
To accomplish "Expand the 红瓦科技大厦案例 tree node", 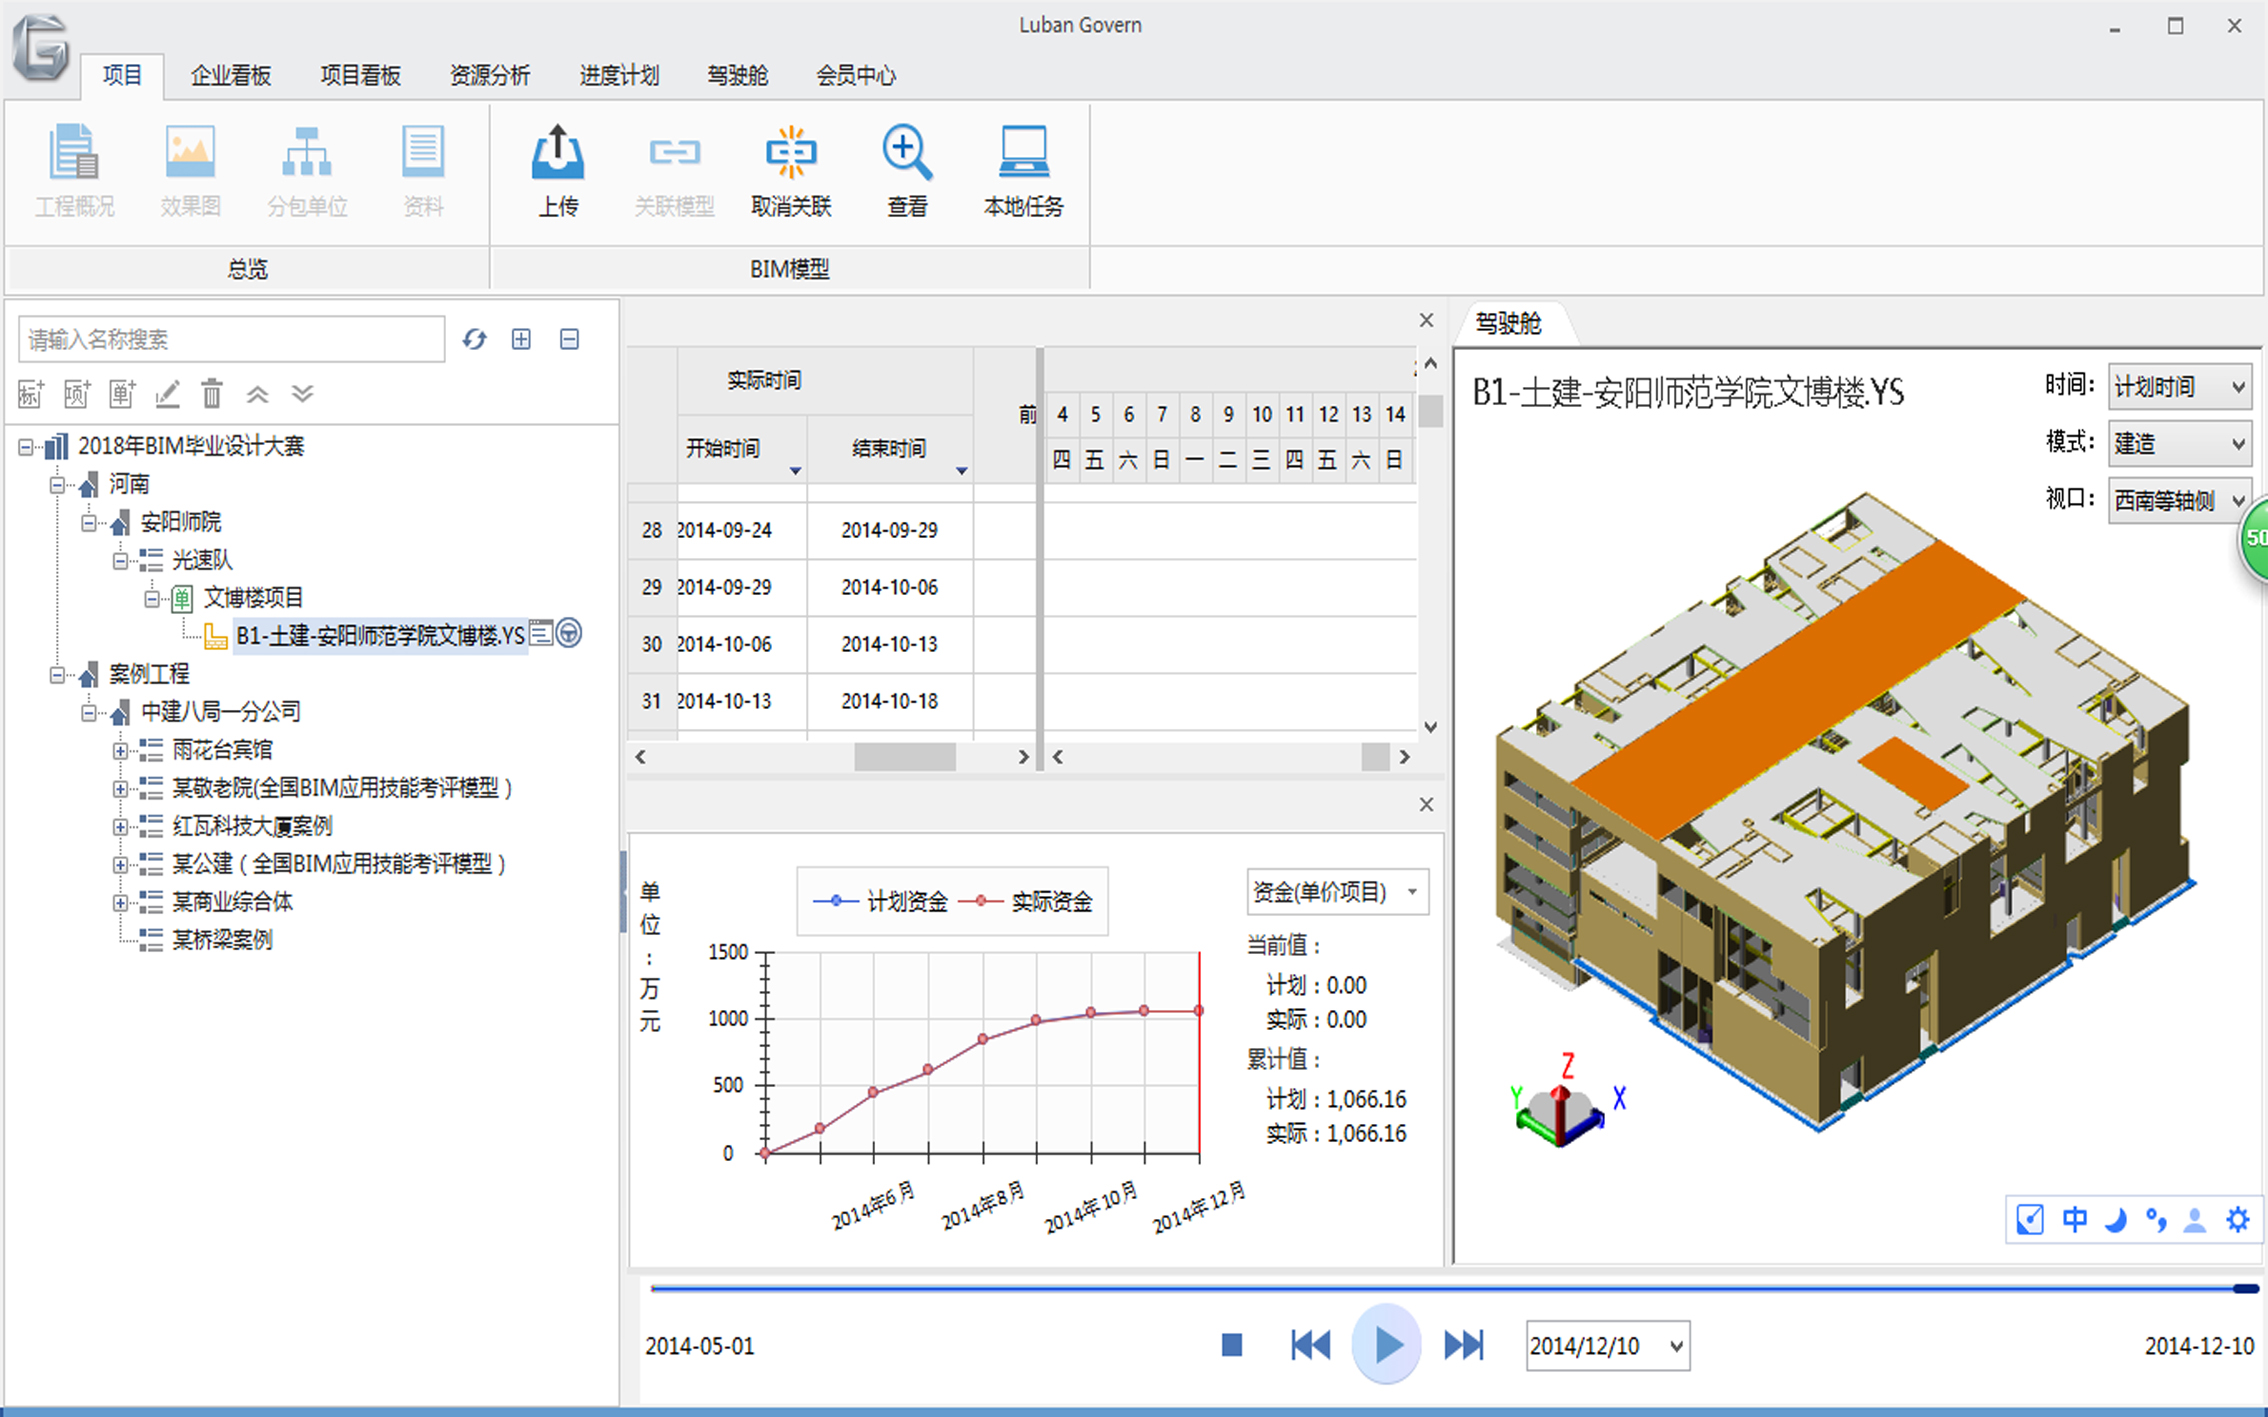I will click(120, 827).
